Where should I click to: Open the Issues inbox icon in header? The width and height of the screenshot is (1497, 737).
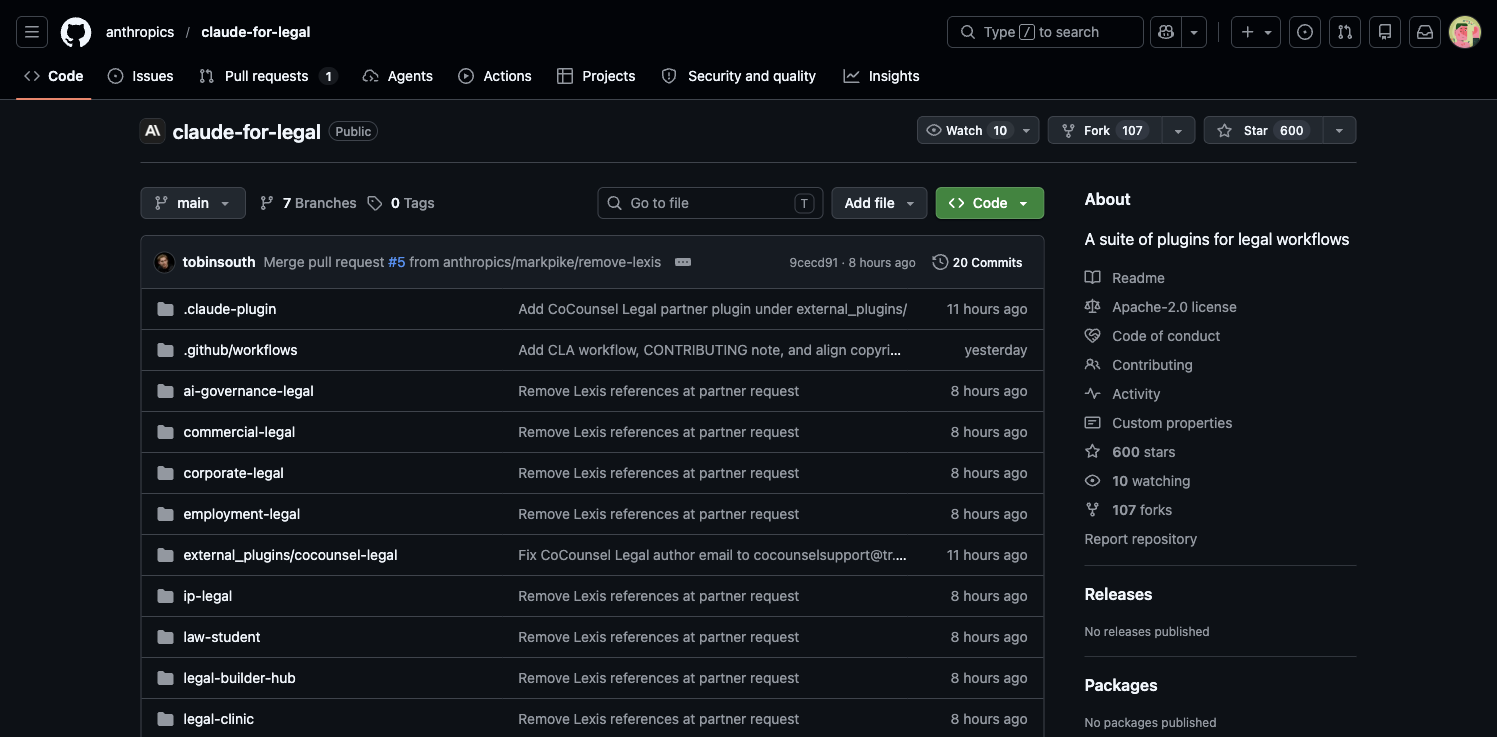click(x=1305, y=32)
